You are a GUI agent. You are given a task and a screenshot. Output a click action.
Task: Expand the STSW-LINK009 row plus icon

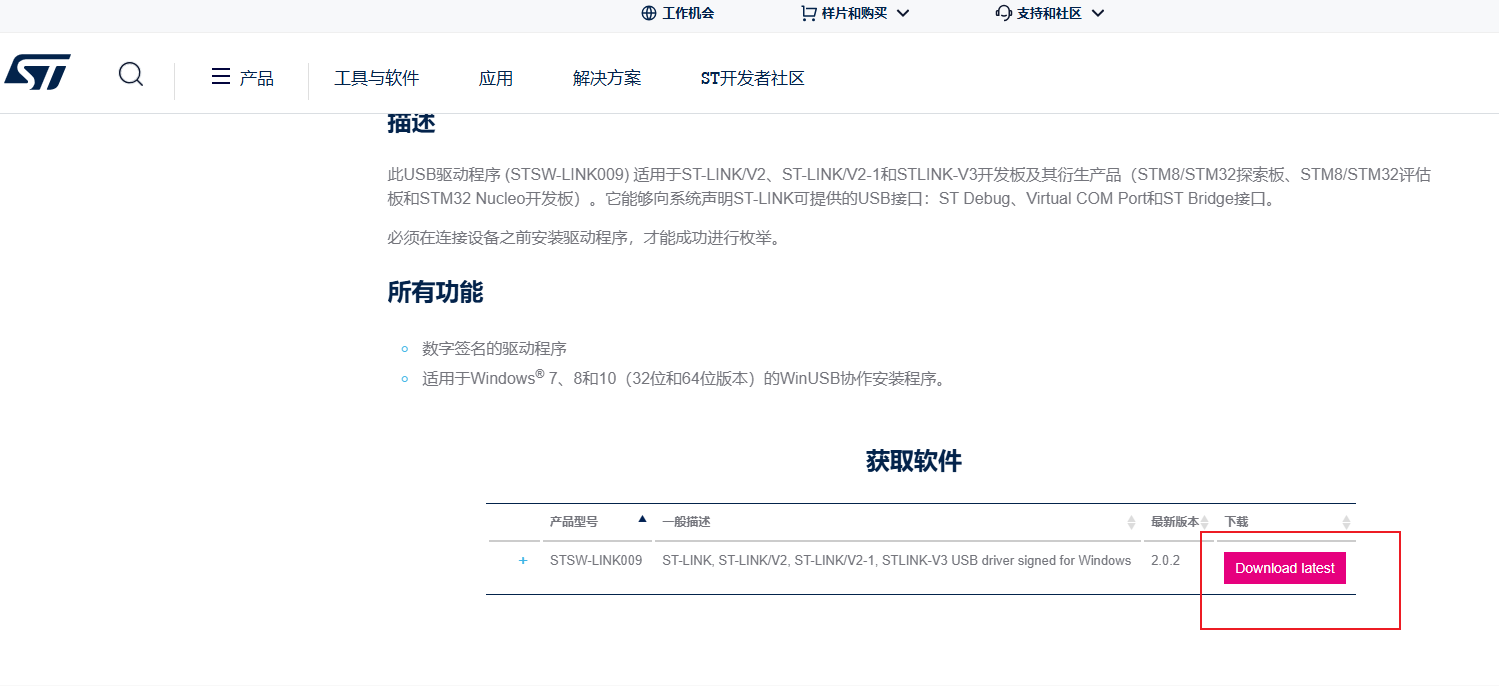coord(523,561)
